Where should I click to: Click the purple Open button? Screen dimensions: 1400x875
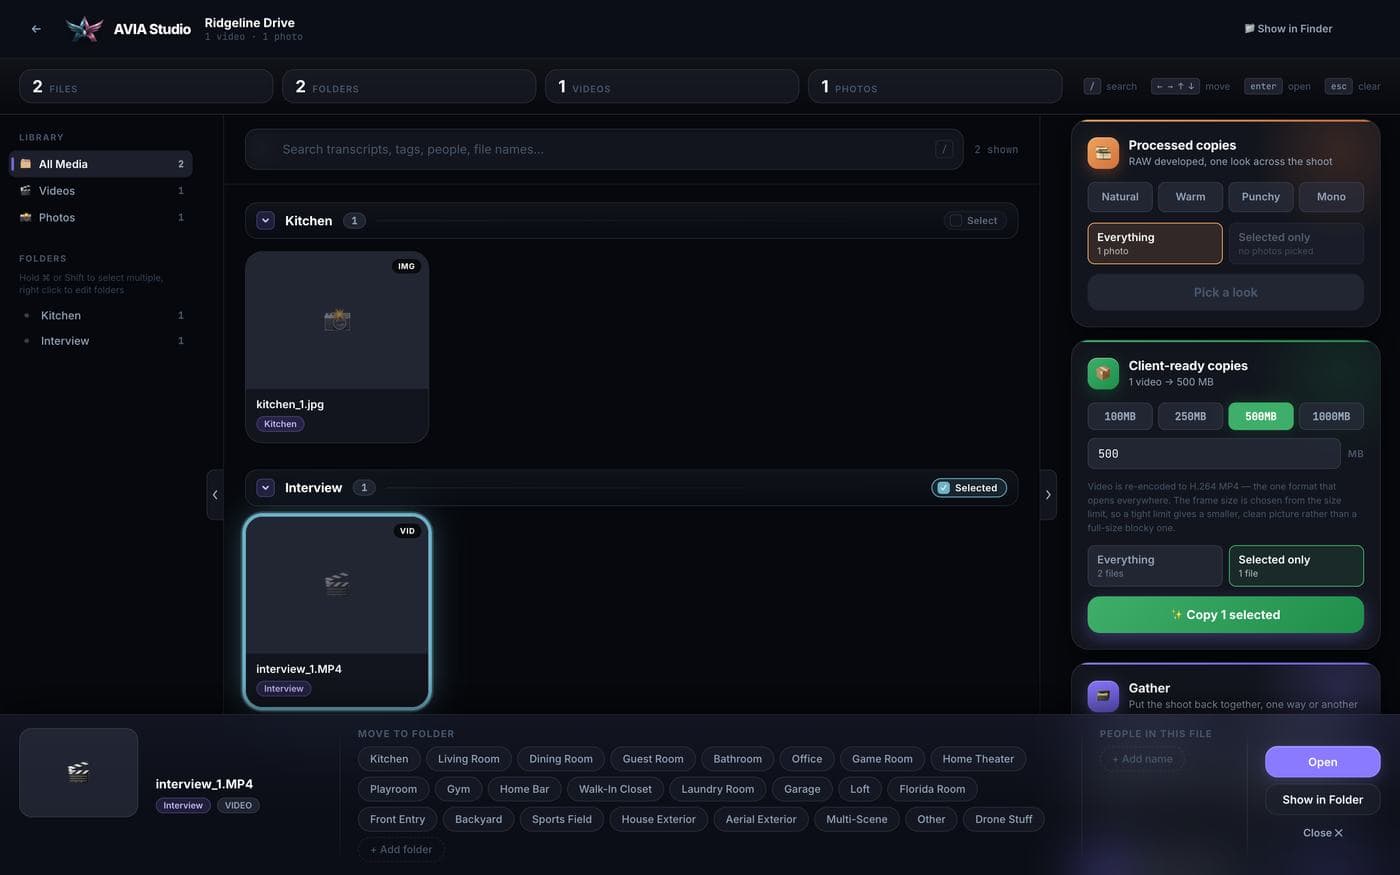point(1322,762)
